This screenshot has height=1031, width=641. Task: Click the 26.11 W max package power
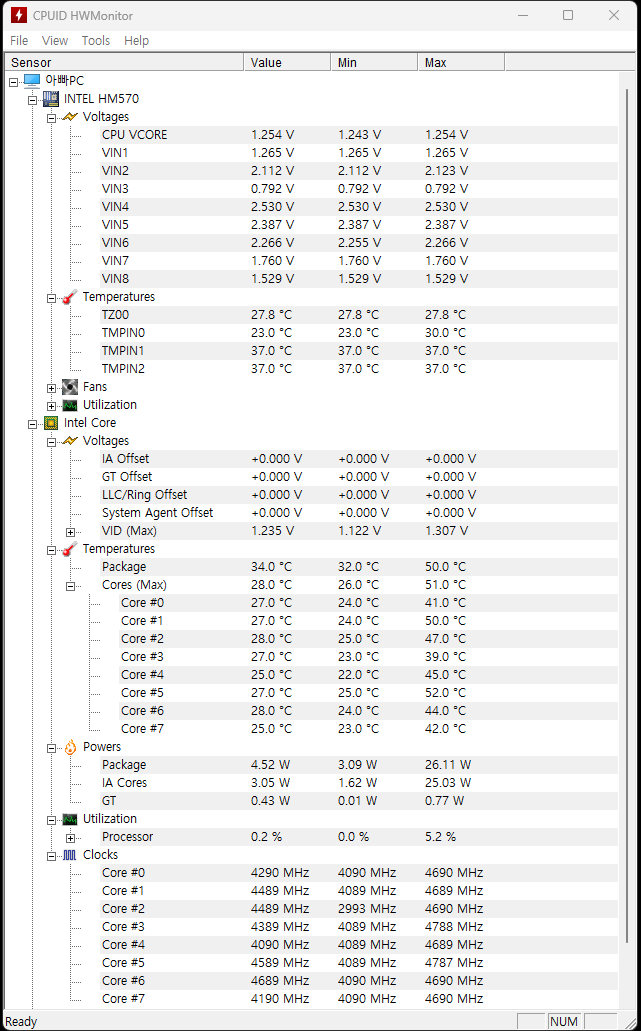tap(448, 765)
